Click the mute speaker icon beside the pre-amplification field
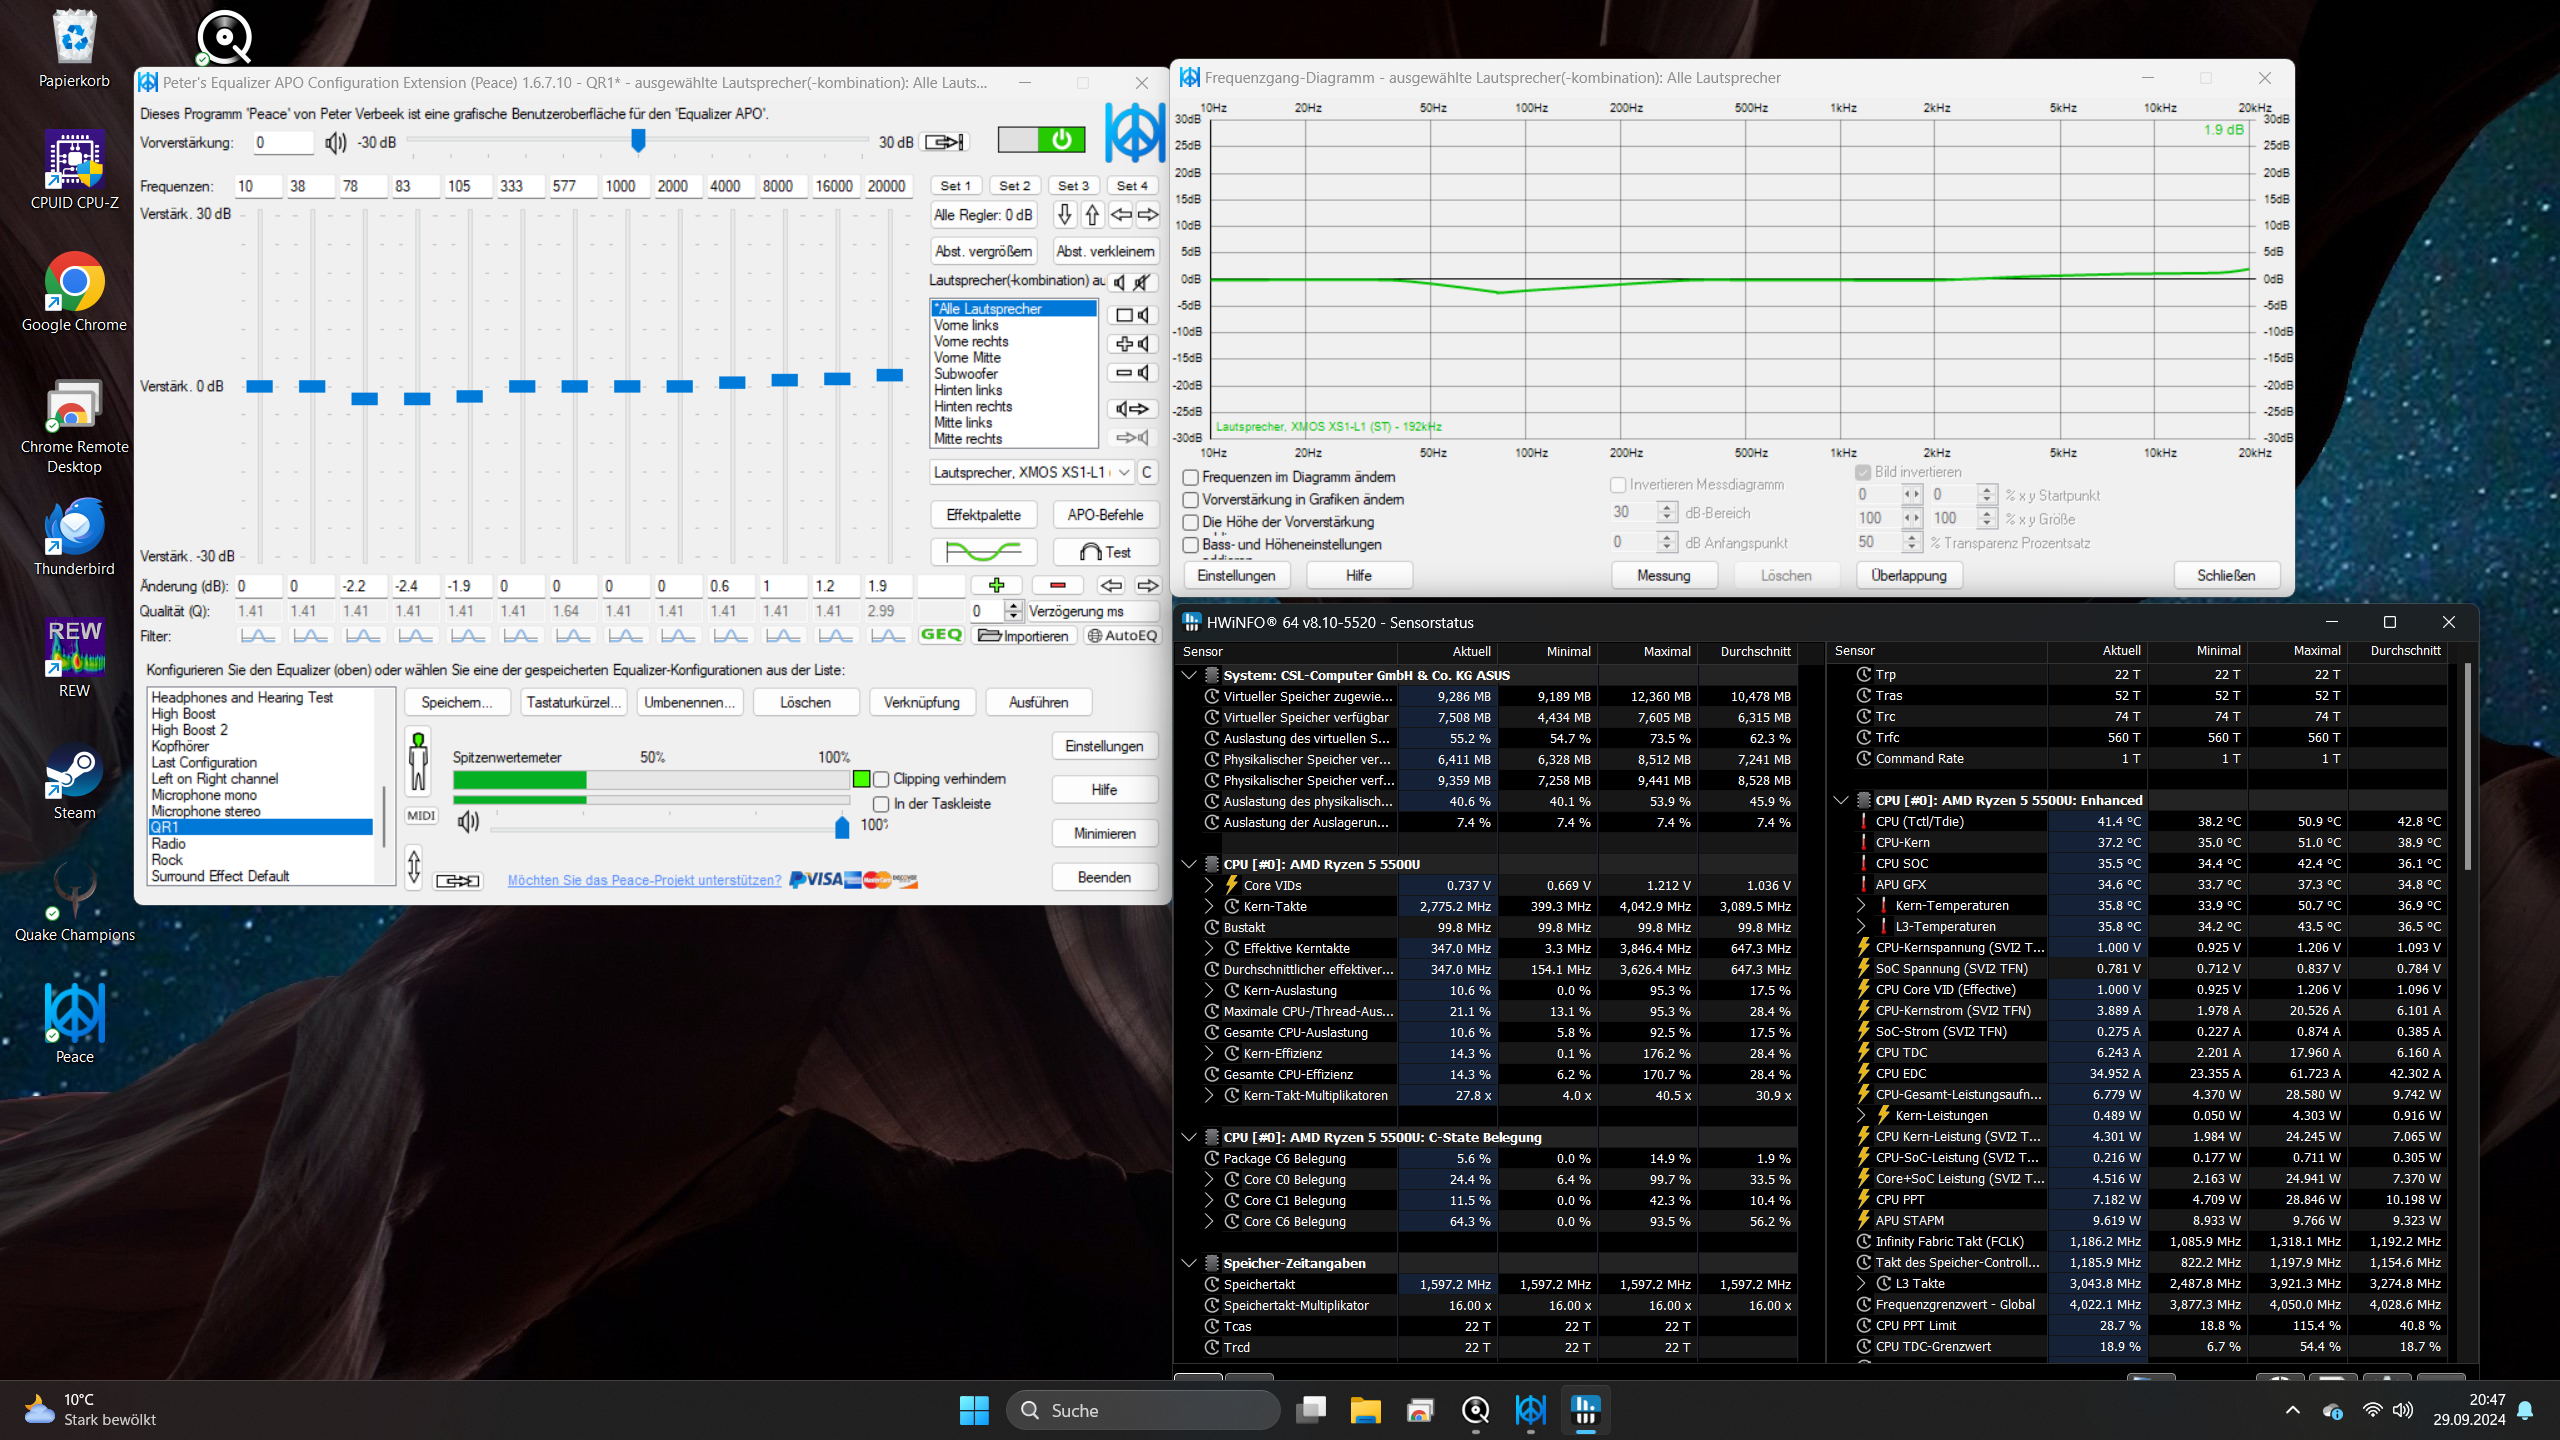2560x1440 pixels. pyautogui.click(x=335, y=143)
